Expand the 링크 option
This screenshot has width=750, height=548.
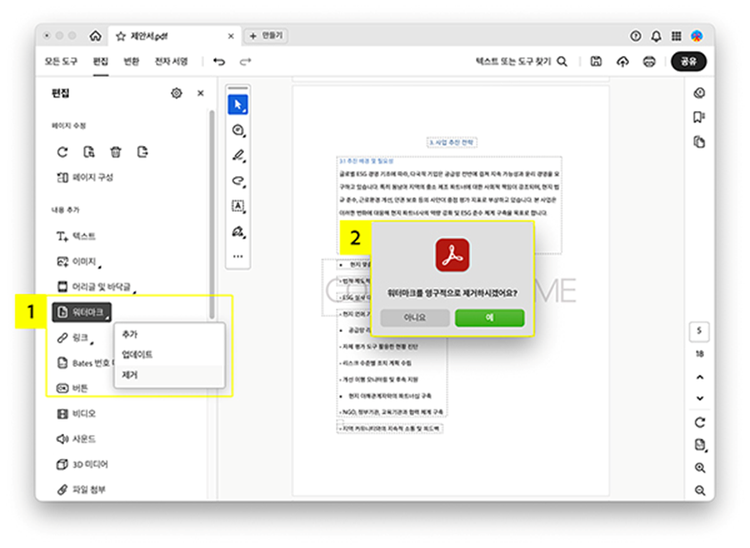pos(75,338)
